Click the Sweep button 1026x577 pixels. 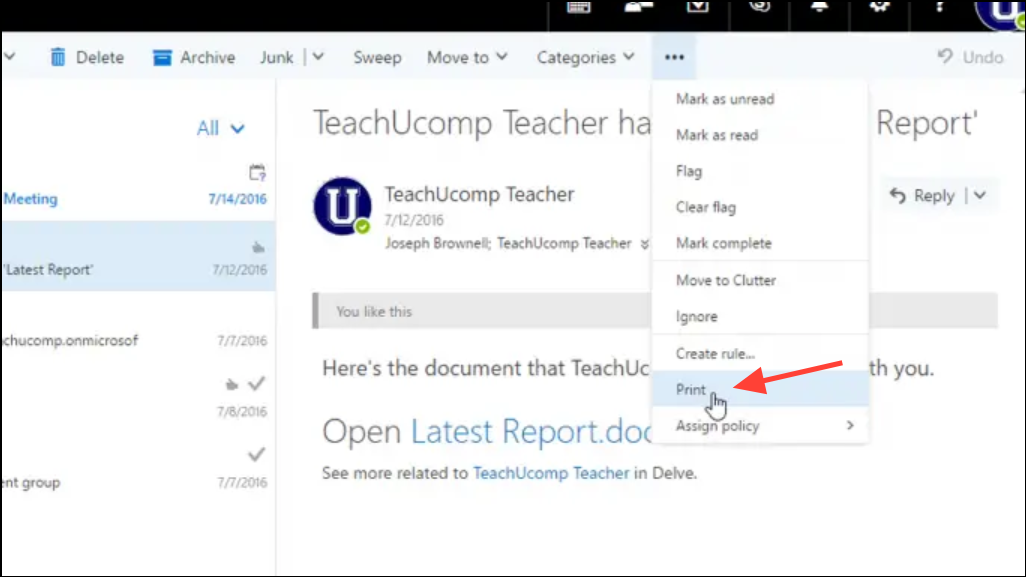pyautogui.click(x=377, y=58)
